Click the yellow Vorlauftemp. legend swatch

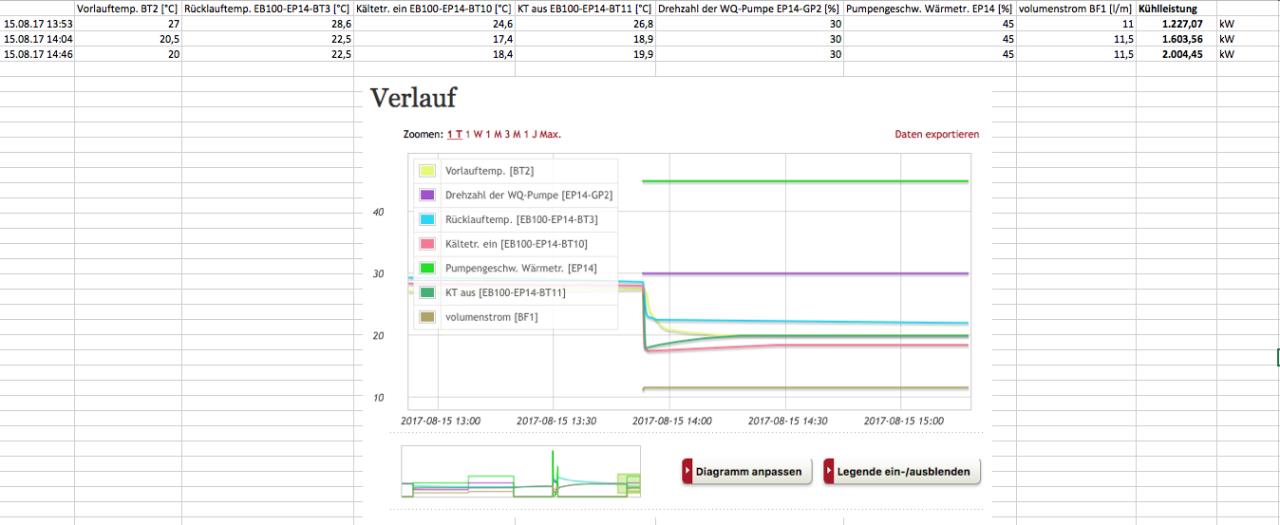pos(426,171)
